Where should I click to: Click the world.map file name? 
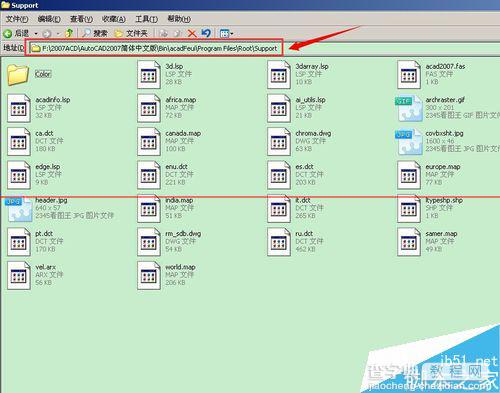point(180,267)
